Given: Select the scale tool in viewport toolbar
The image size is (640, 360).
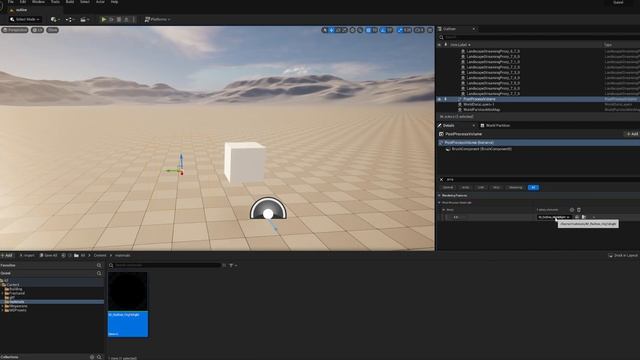Looking at the screenshot, I should (345, 30).
